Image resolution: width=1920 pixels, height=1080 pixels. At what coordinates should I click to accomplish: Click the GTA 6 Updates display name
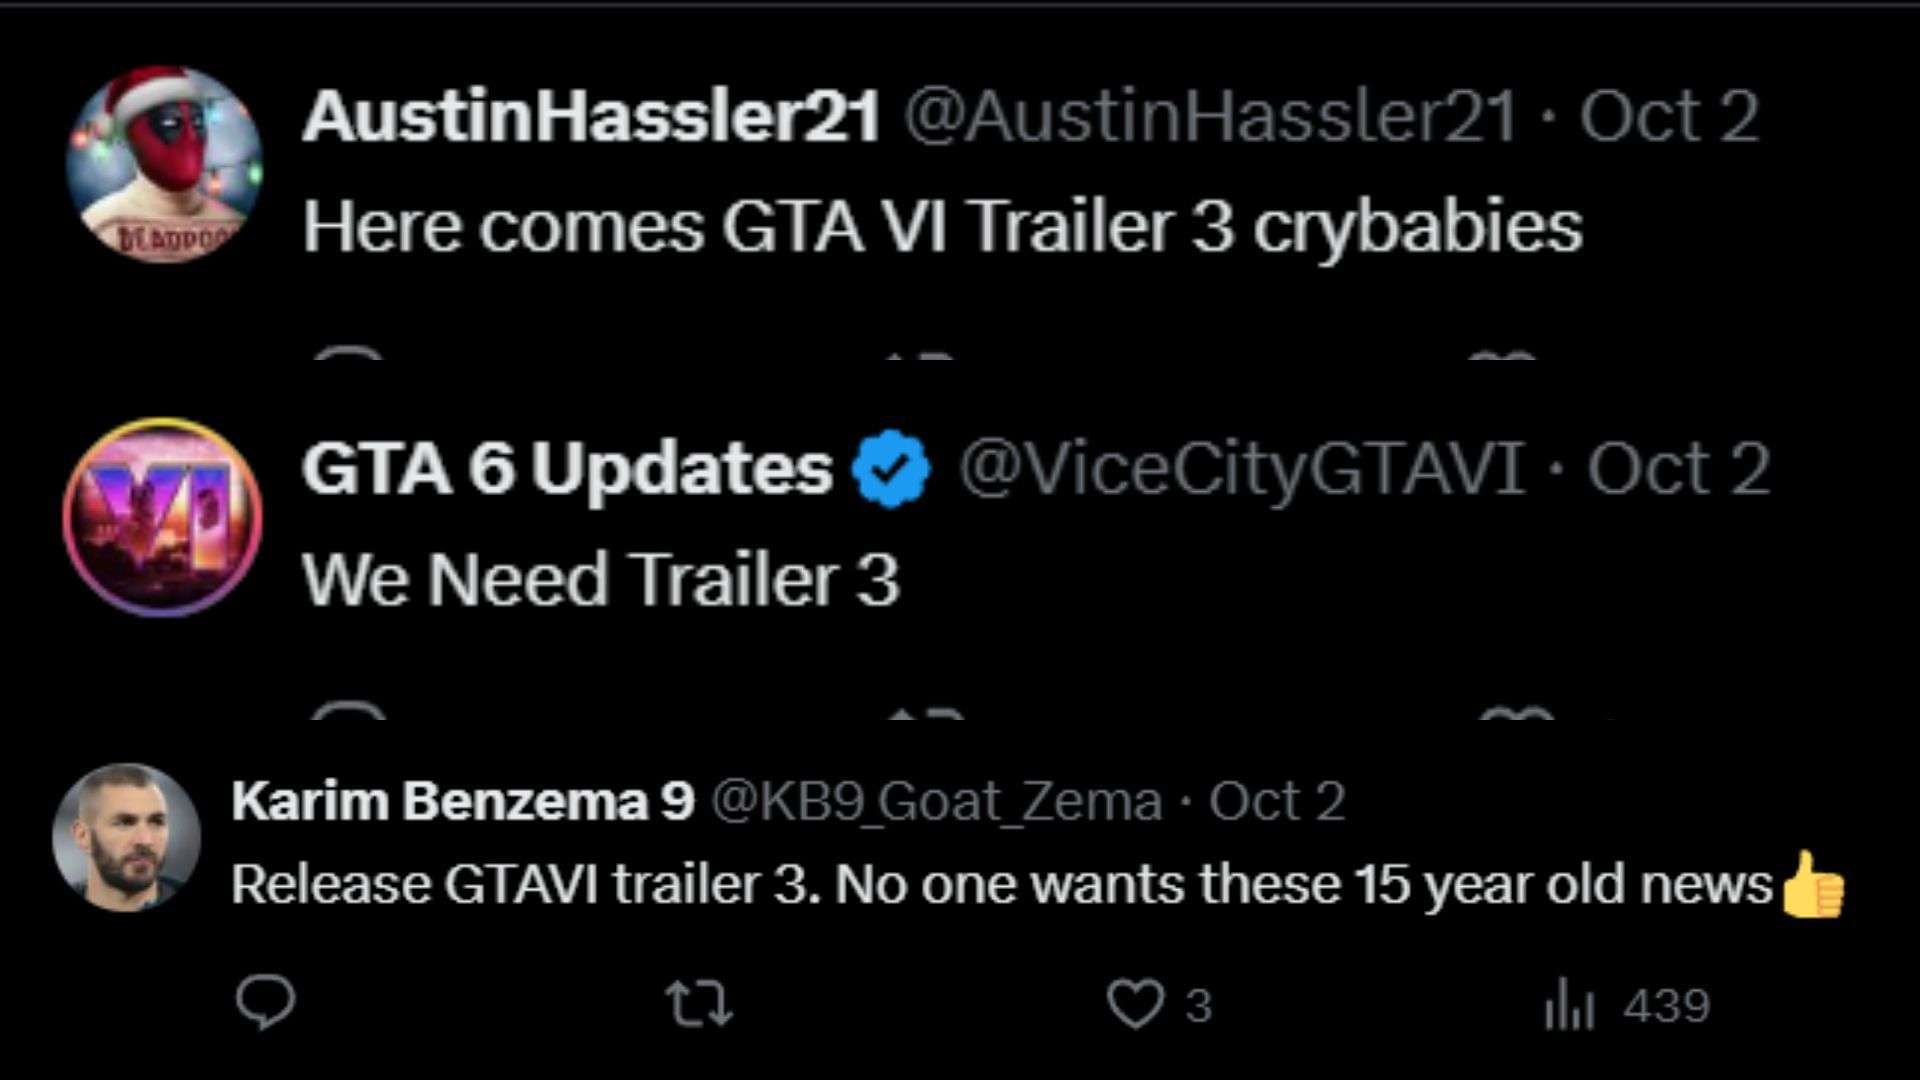(x=567, y=469)
